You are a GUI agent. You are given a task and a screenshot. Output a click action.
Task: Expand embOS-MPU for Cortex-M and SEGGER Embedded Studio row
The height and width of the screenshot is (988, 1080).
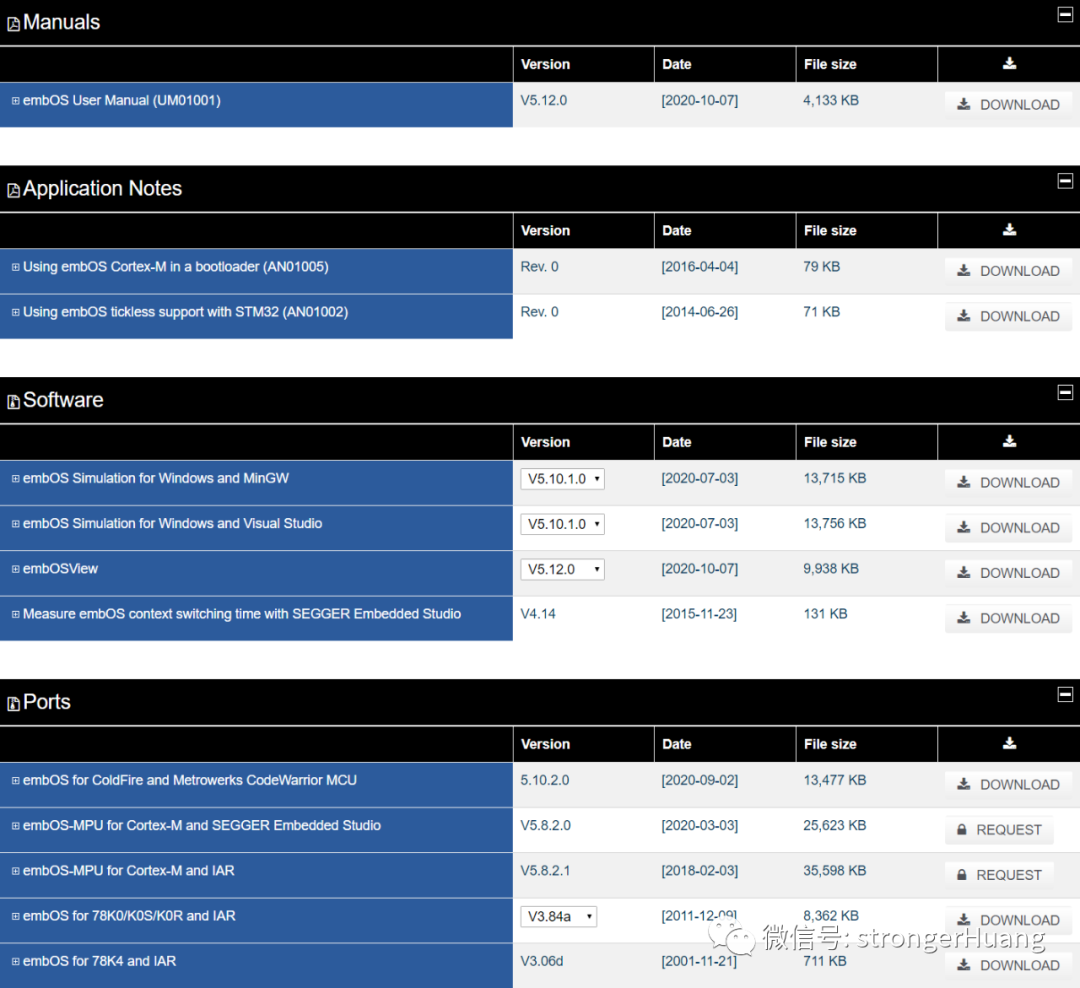pos(15,826)
